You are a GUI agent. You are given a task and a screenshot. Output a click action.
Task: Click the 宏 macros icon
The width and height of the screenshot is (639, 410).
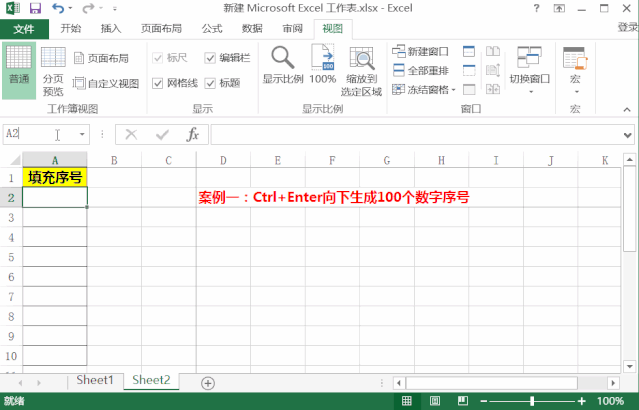[575, 58]
